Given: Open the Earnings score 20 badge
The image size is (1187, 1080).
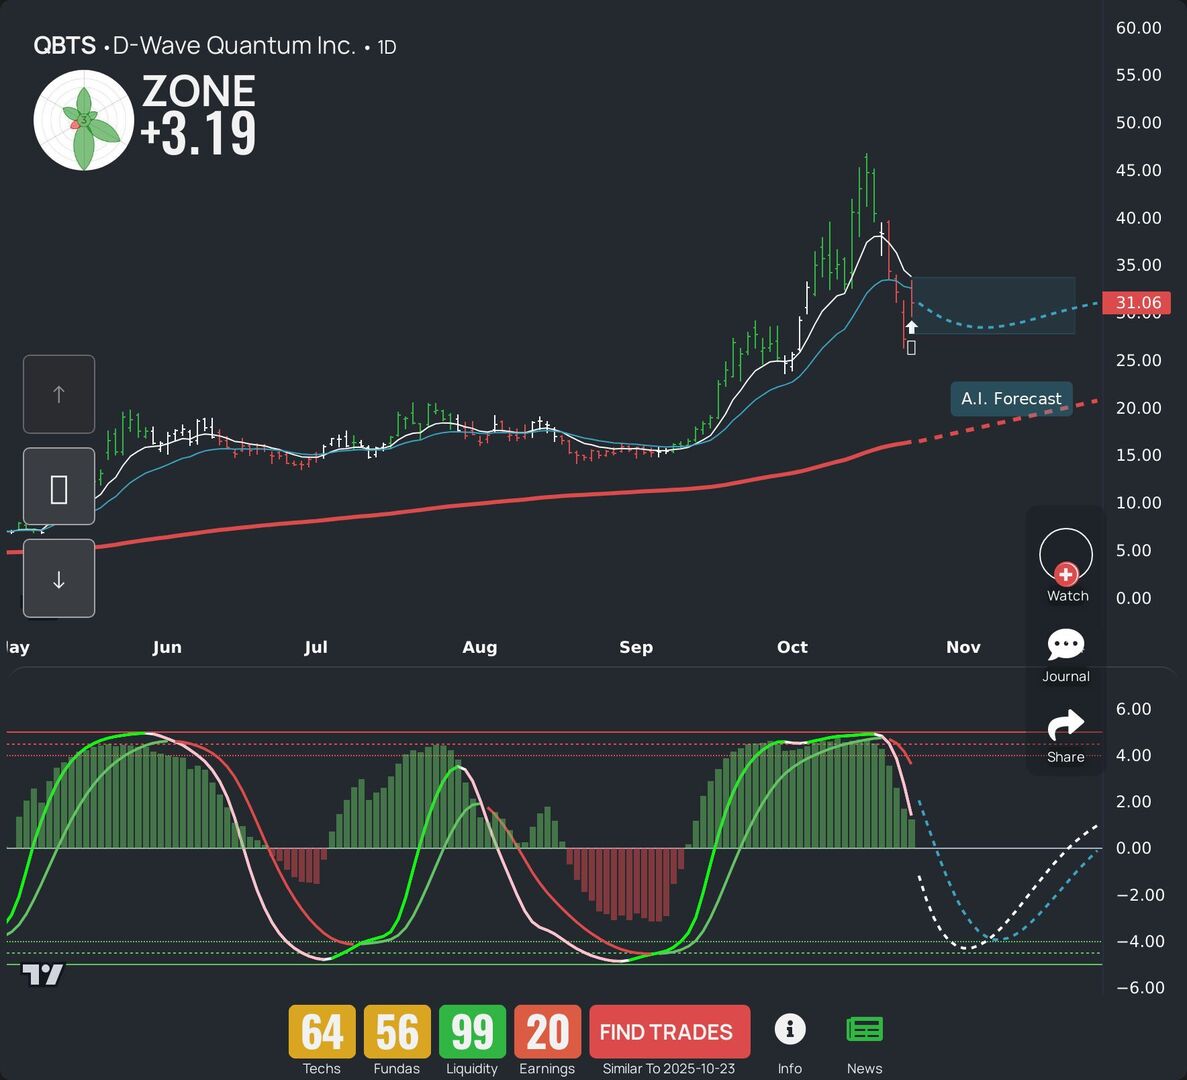Looking at the screenshot, I should pyautogui.click(x=547, y=1032).
